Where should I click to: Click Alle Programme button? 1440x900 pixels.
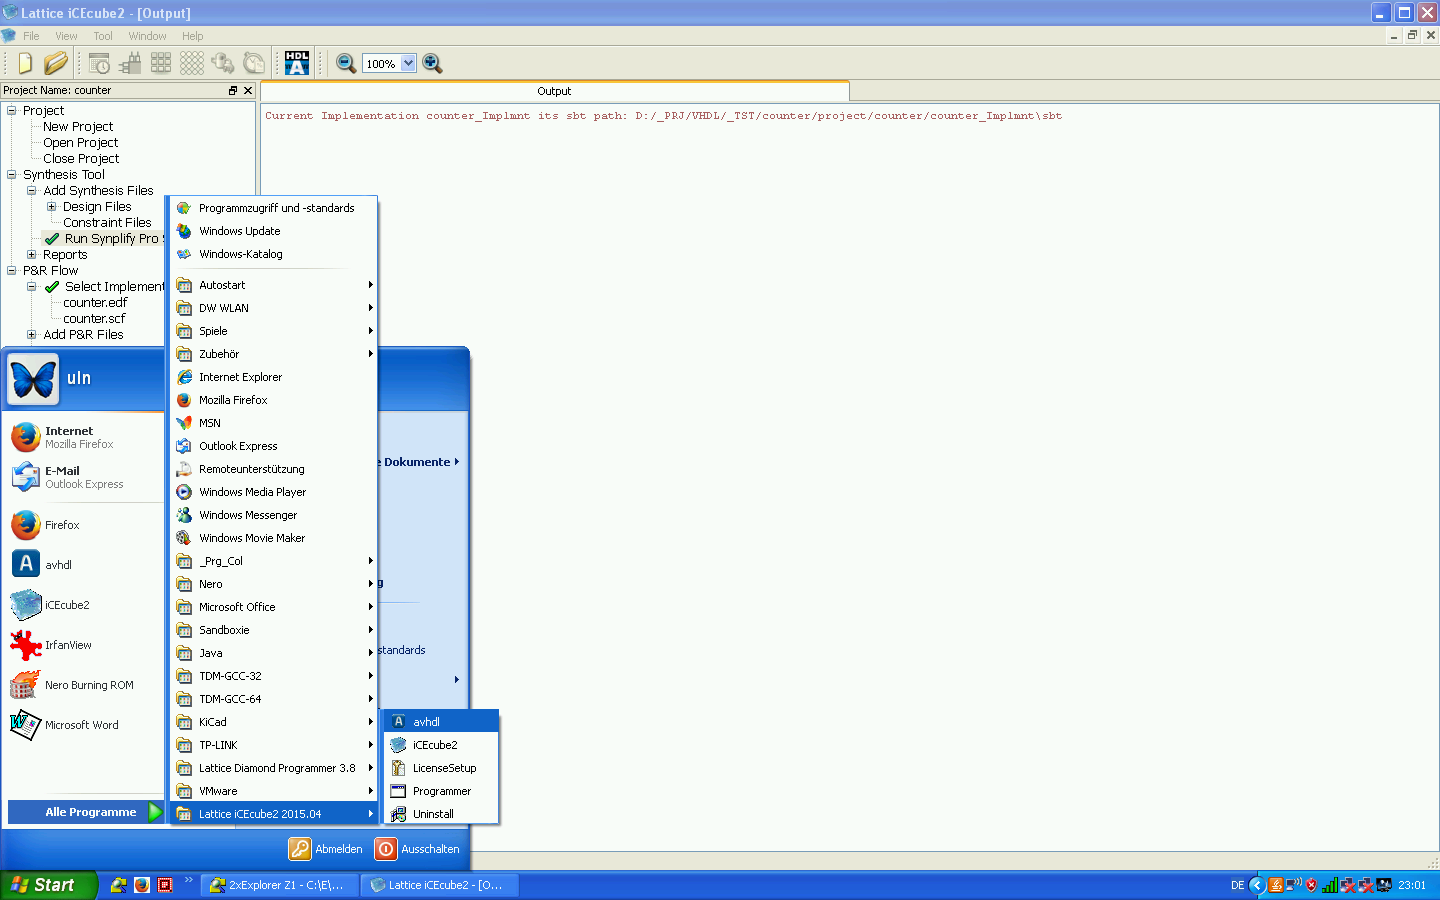point(86,812)
